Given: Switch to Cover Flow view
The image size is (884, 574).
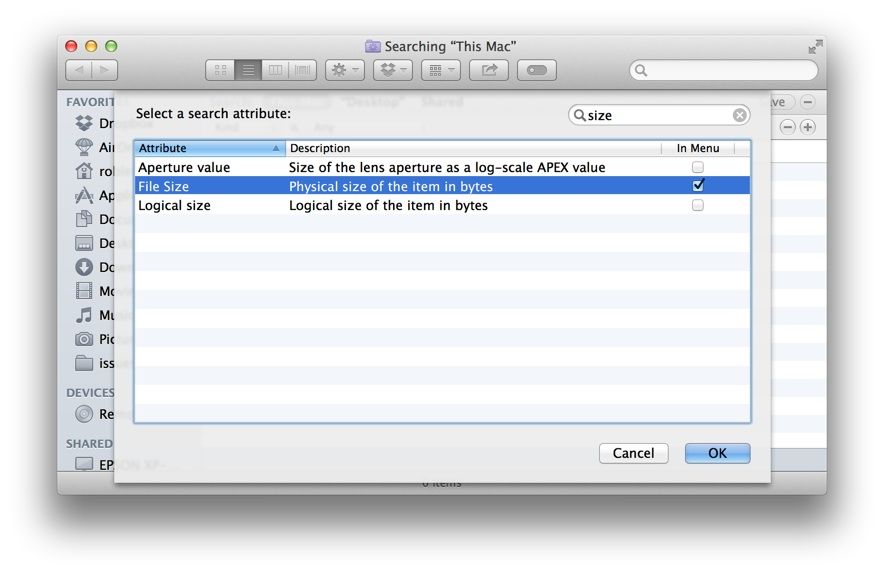Looking at the screenshot, I should [x=302, y=70].
